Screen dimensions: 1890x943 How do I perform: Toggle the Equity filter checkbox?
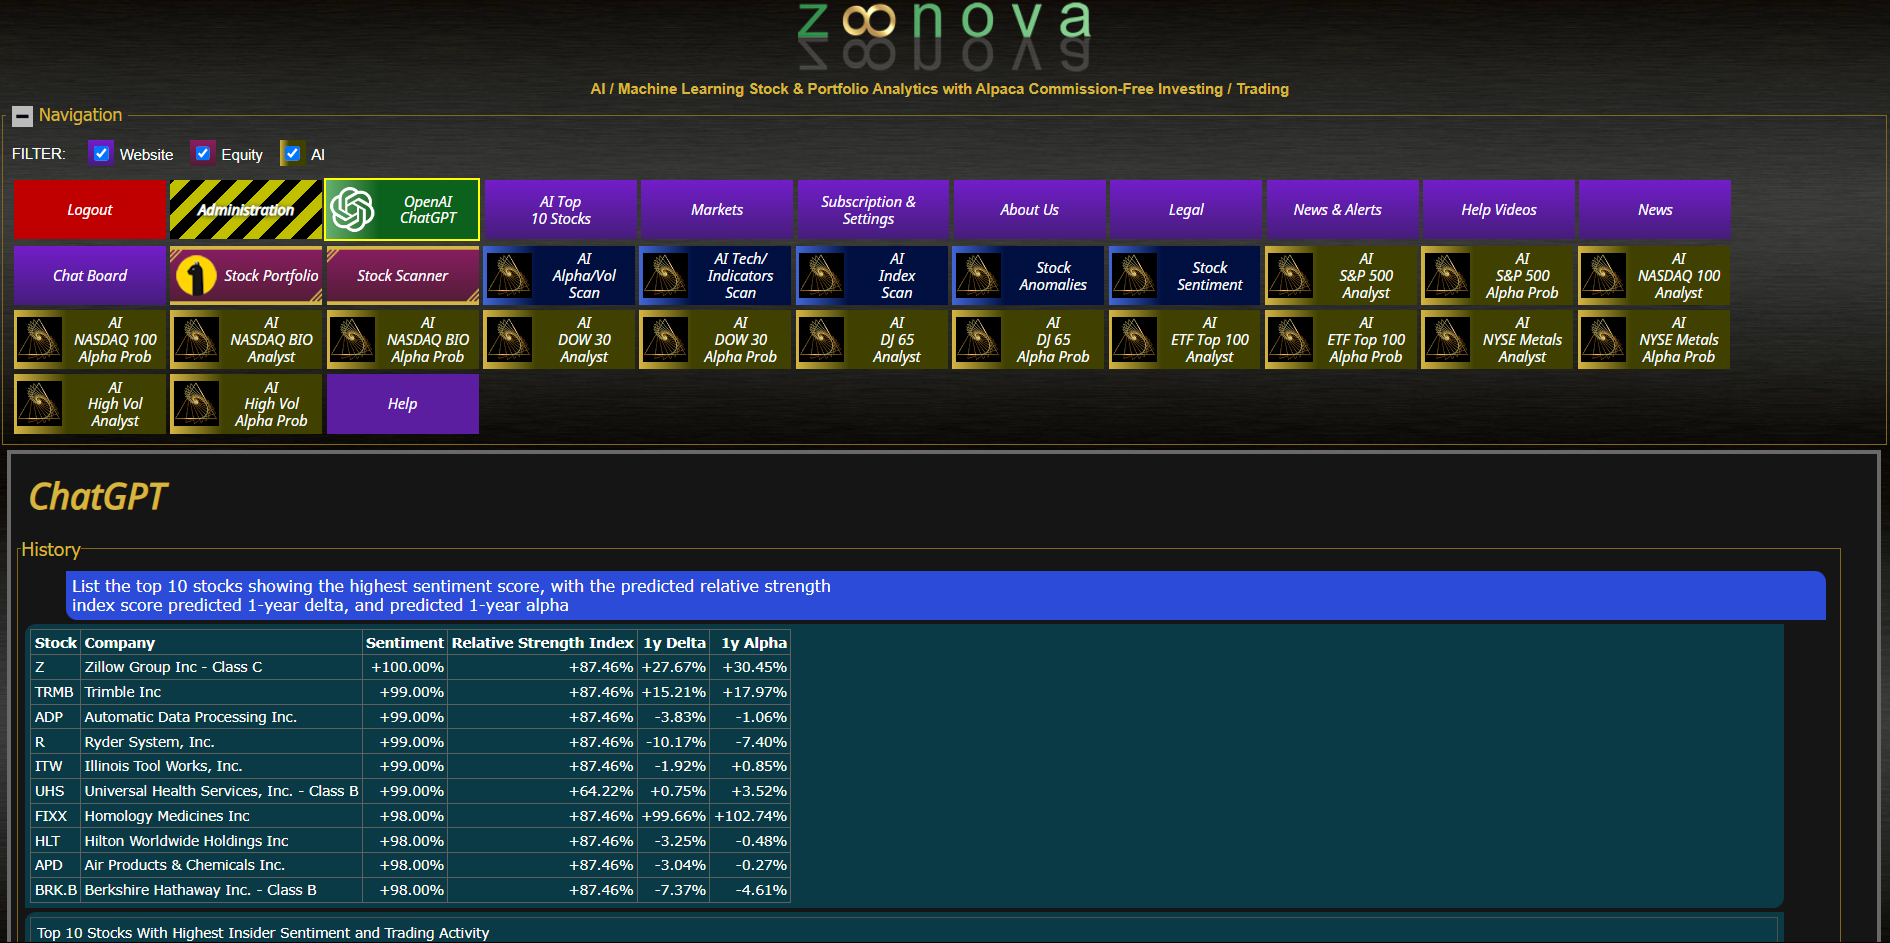[x=203, y=154]
